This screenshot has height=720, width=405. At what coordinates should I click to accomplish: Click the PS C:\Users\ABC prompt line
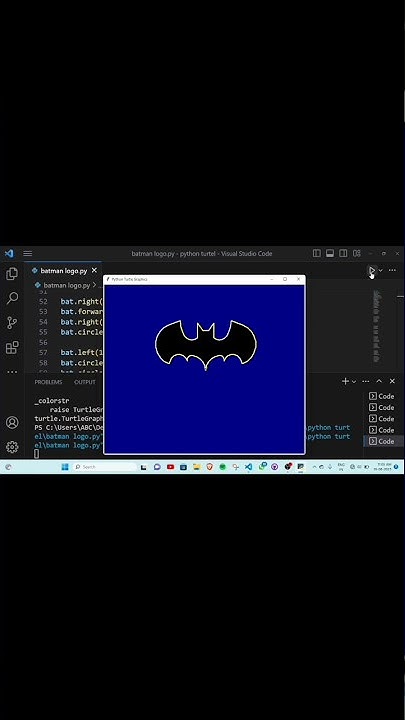69,428
